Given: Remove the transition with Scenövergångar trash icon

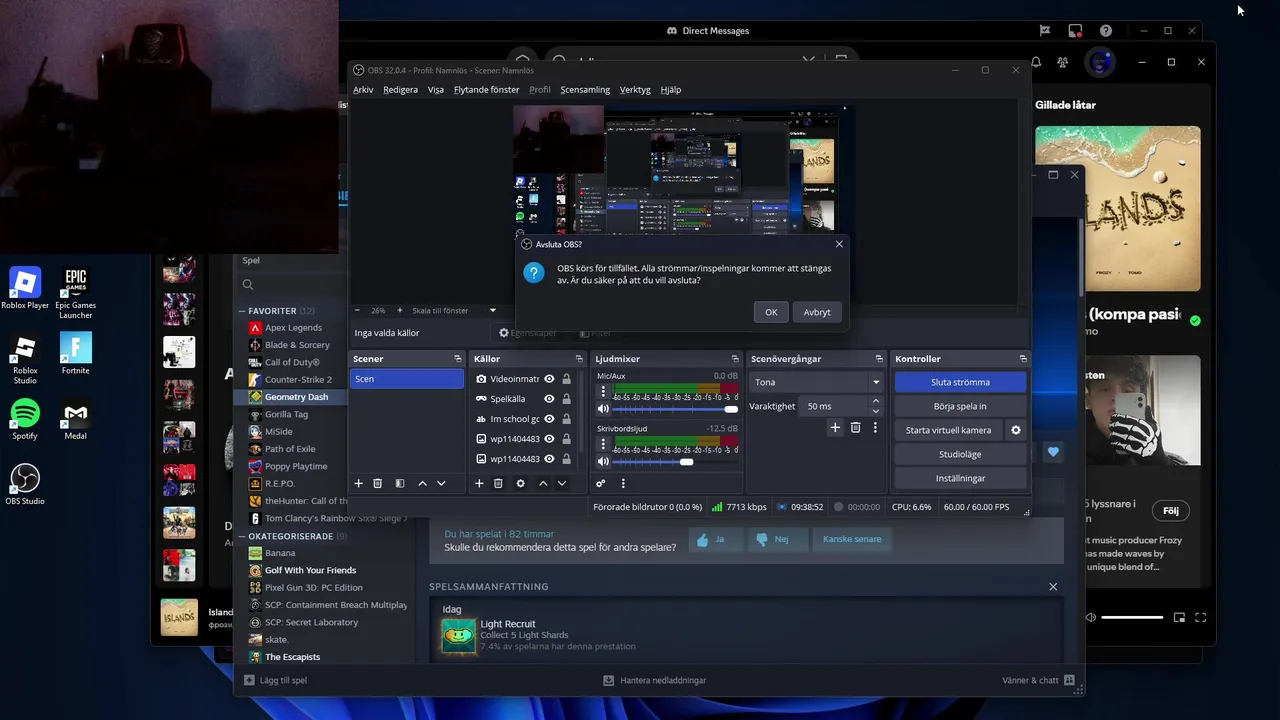Looking at the screenshot, I should pyautogui.click(x=855, y=428).
